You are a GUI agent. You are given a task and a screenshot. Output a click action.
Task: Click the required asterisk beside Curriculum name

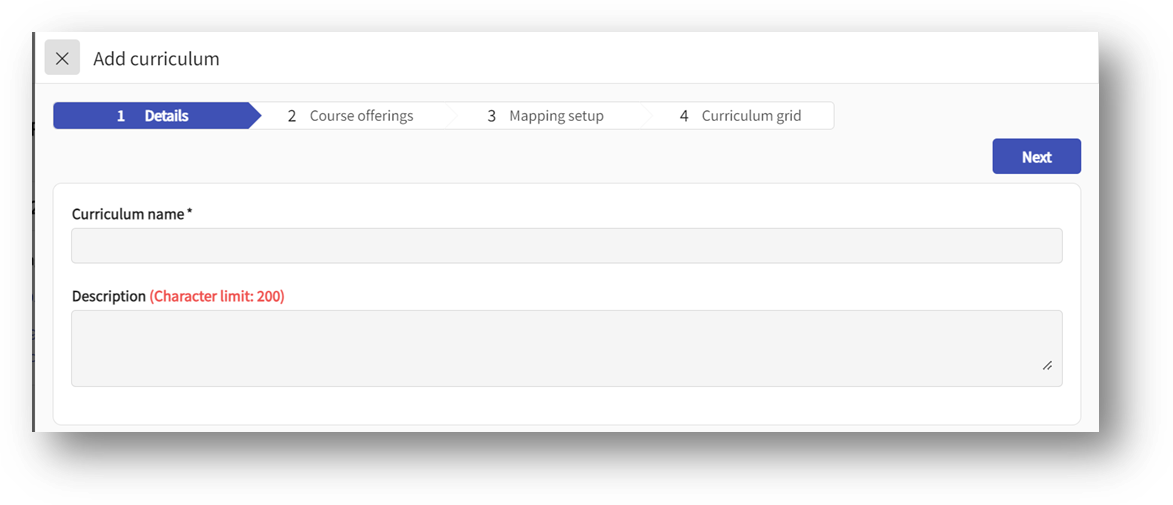pyautogui.click(x=190, y=213)
